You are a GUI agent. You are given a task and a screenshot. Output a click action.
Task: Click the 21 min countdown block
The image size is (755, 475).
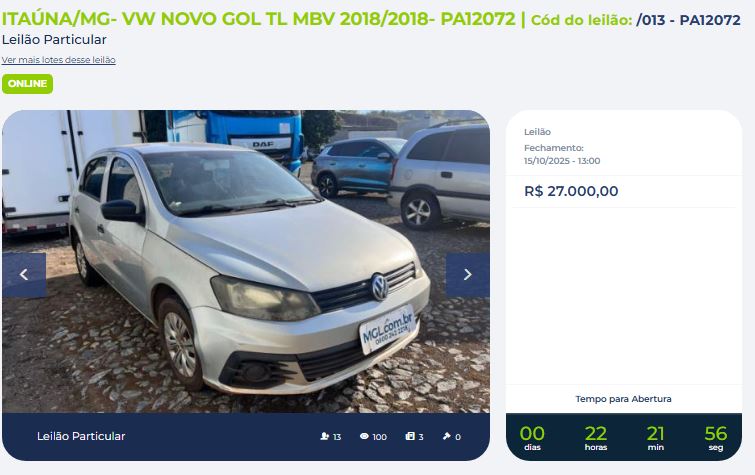click(656, 437)
